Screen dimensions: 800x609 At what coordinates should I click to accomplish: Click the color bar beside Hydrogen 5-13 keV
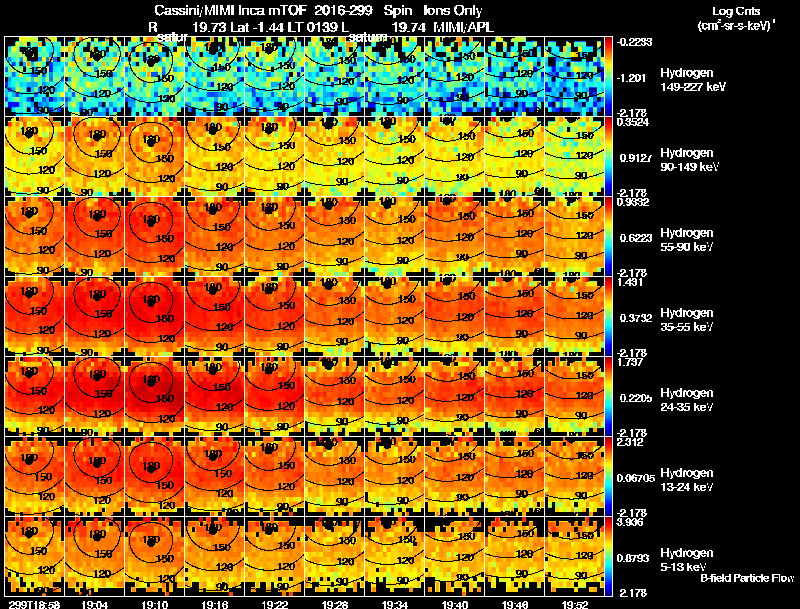(x=608, y=557)
